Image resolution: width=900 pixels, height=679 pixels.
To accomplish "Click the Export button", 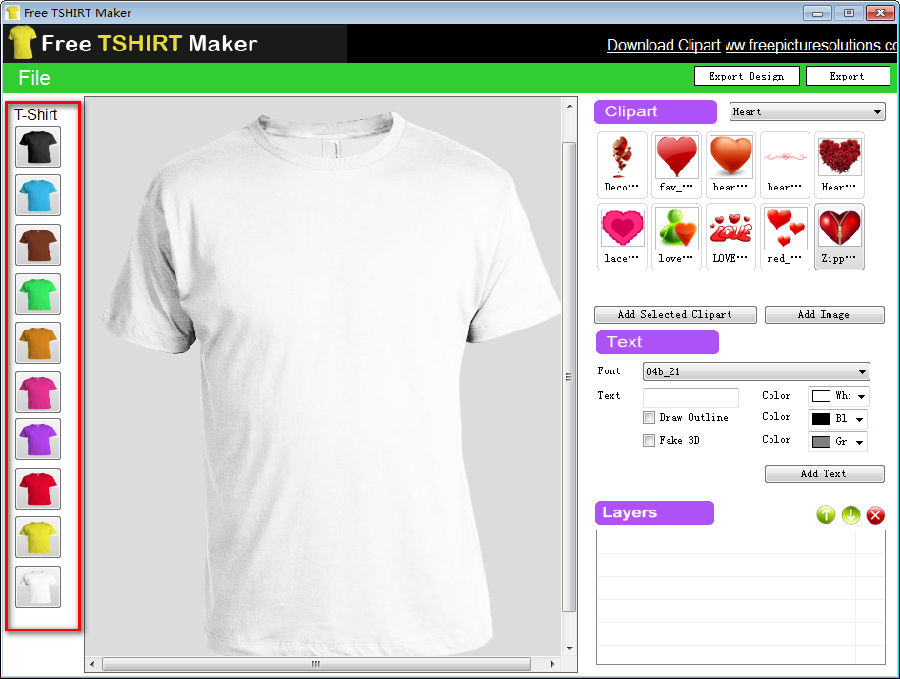I will click(848, 76).
